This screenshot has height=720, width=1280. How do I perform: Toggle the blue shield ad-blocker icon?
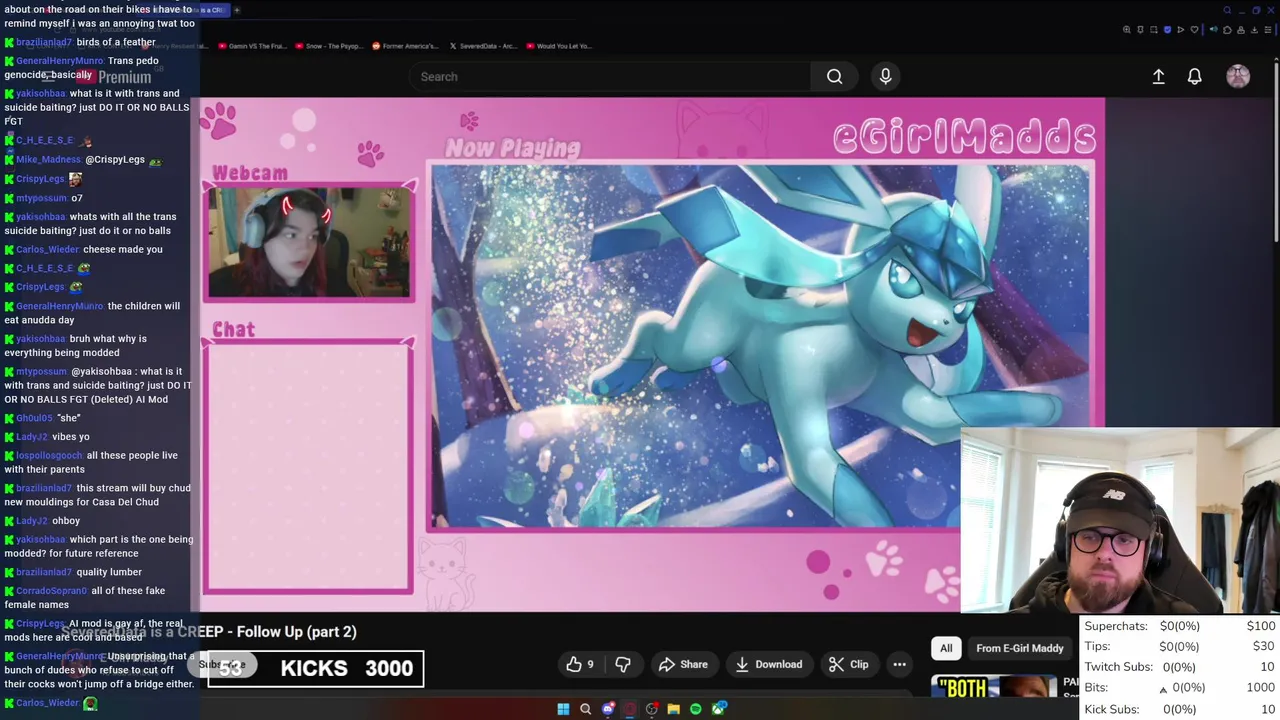tap(1167, 30)
